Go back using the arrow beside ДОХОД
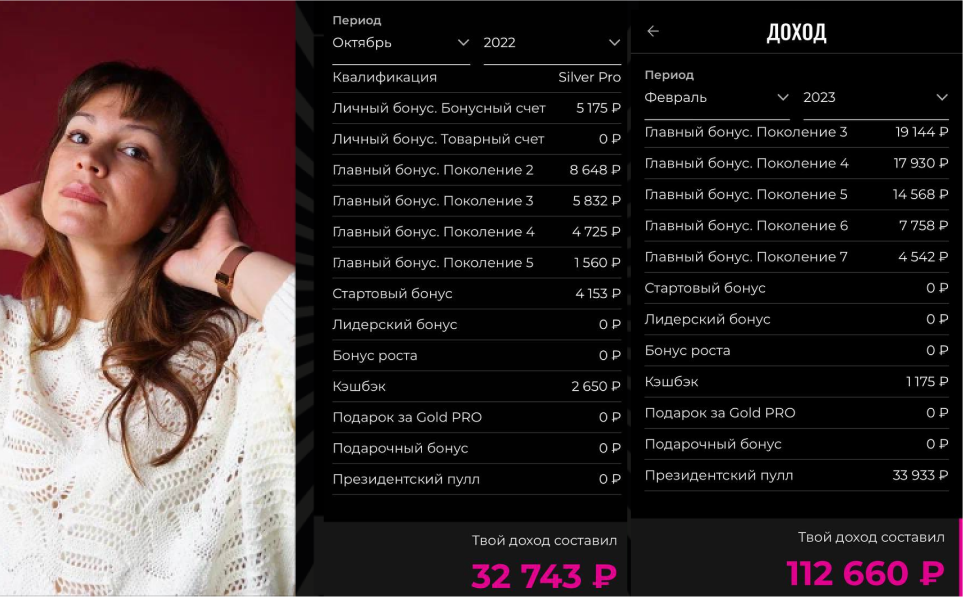Image resolution: width=963 pixels, height=597 pixels. click(653, 31)
